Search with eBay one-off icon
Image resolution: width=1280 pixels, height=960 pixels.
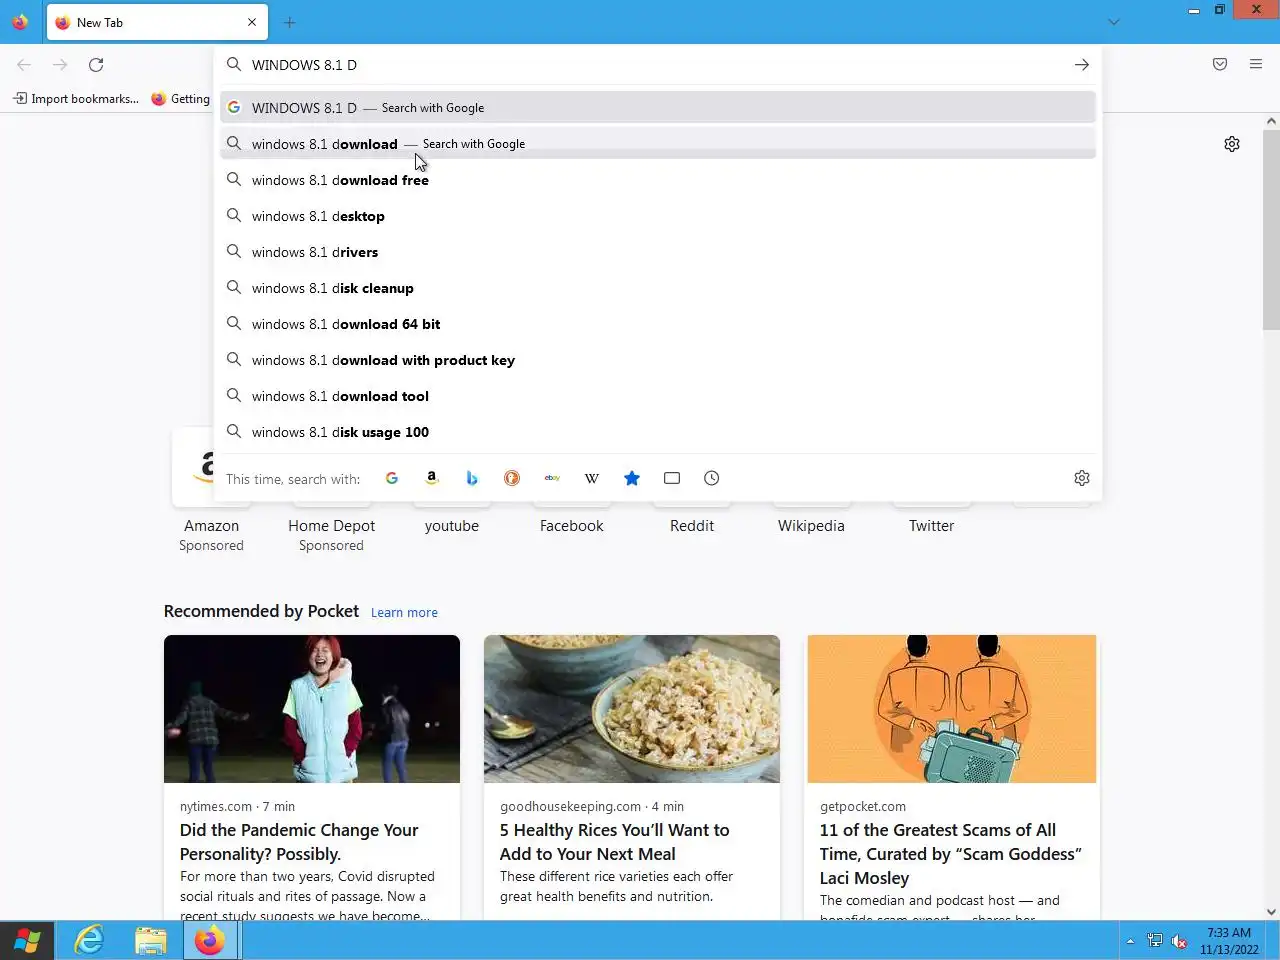tap(552, 478)
